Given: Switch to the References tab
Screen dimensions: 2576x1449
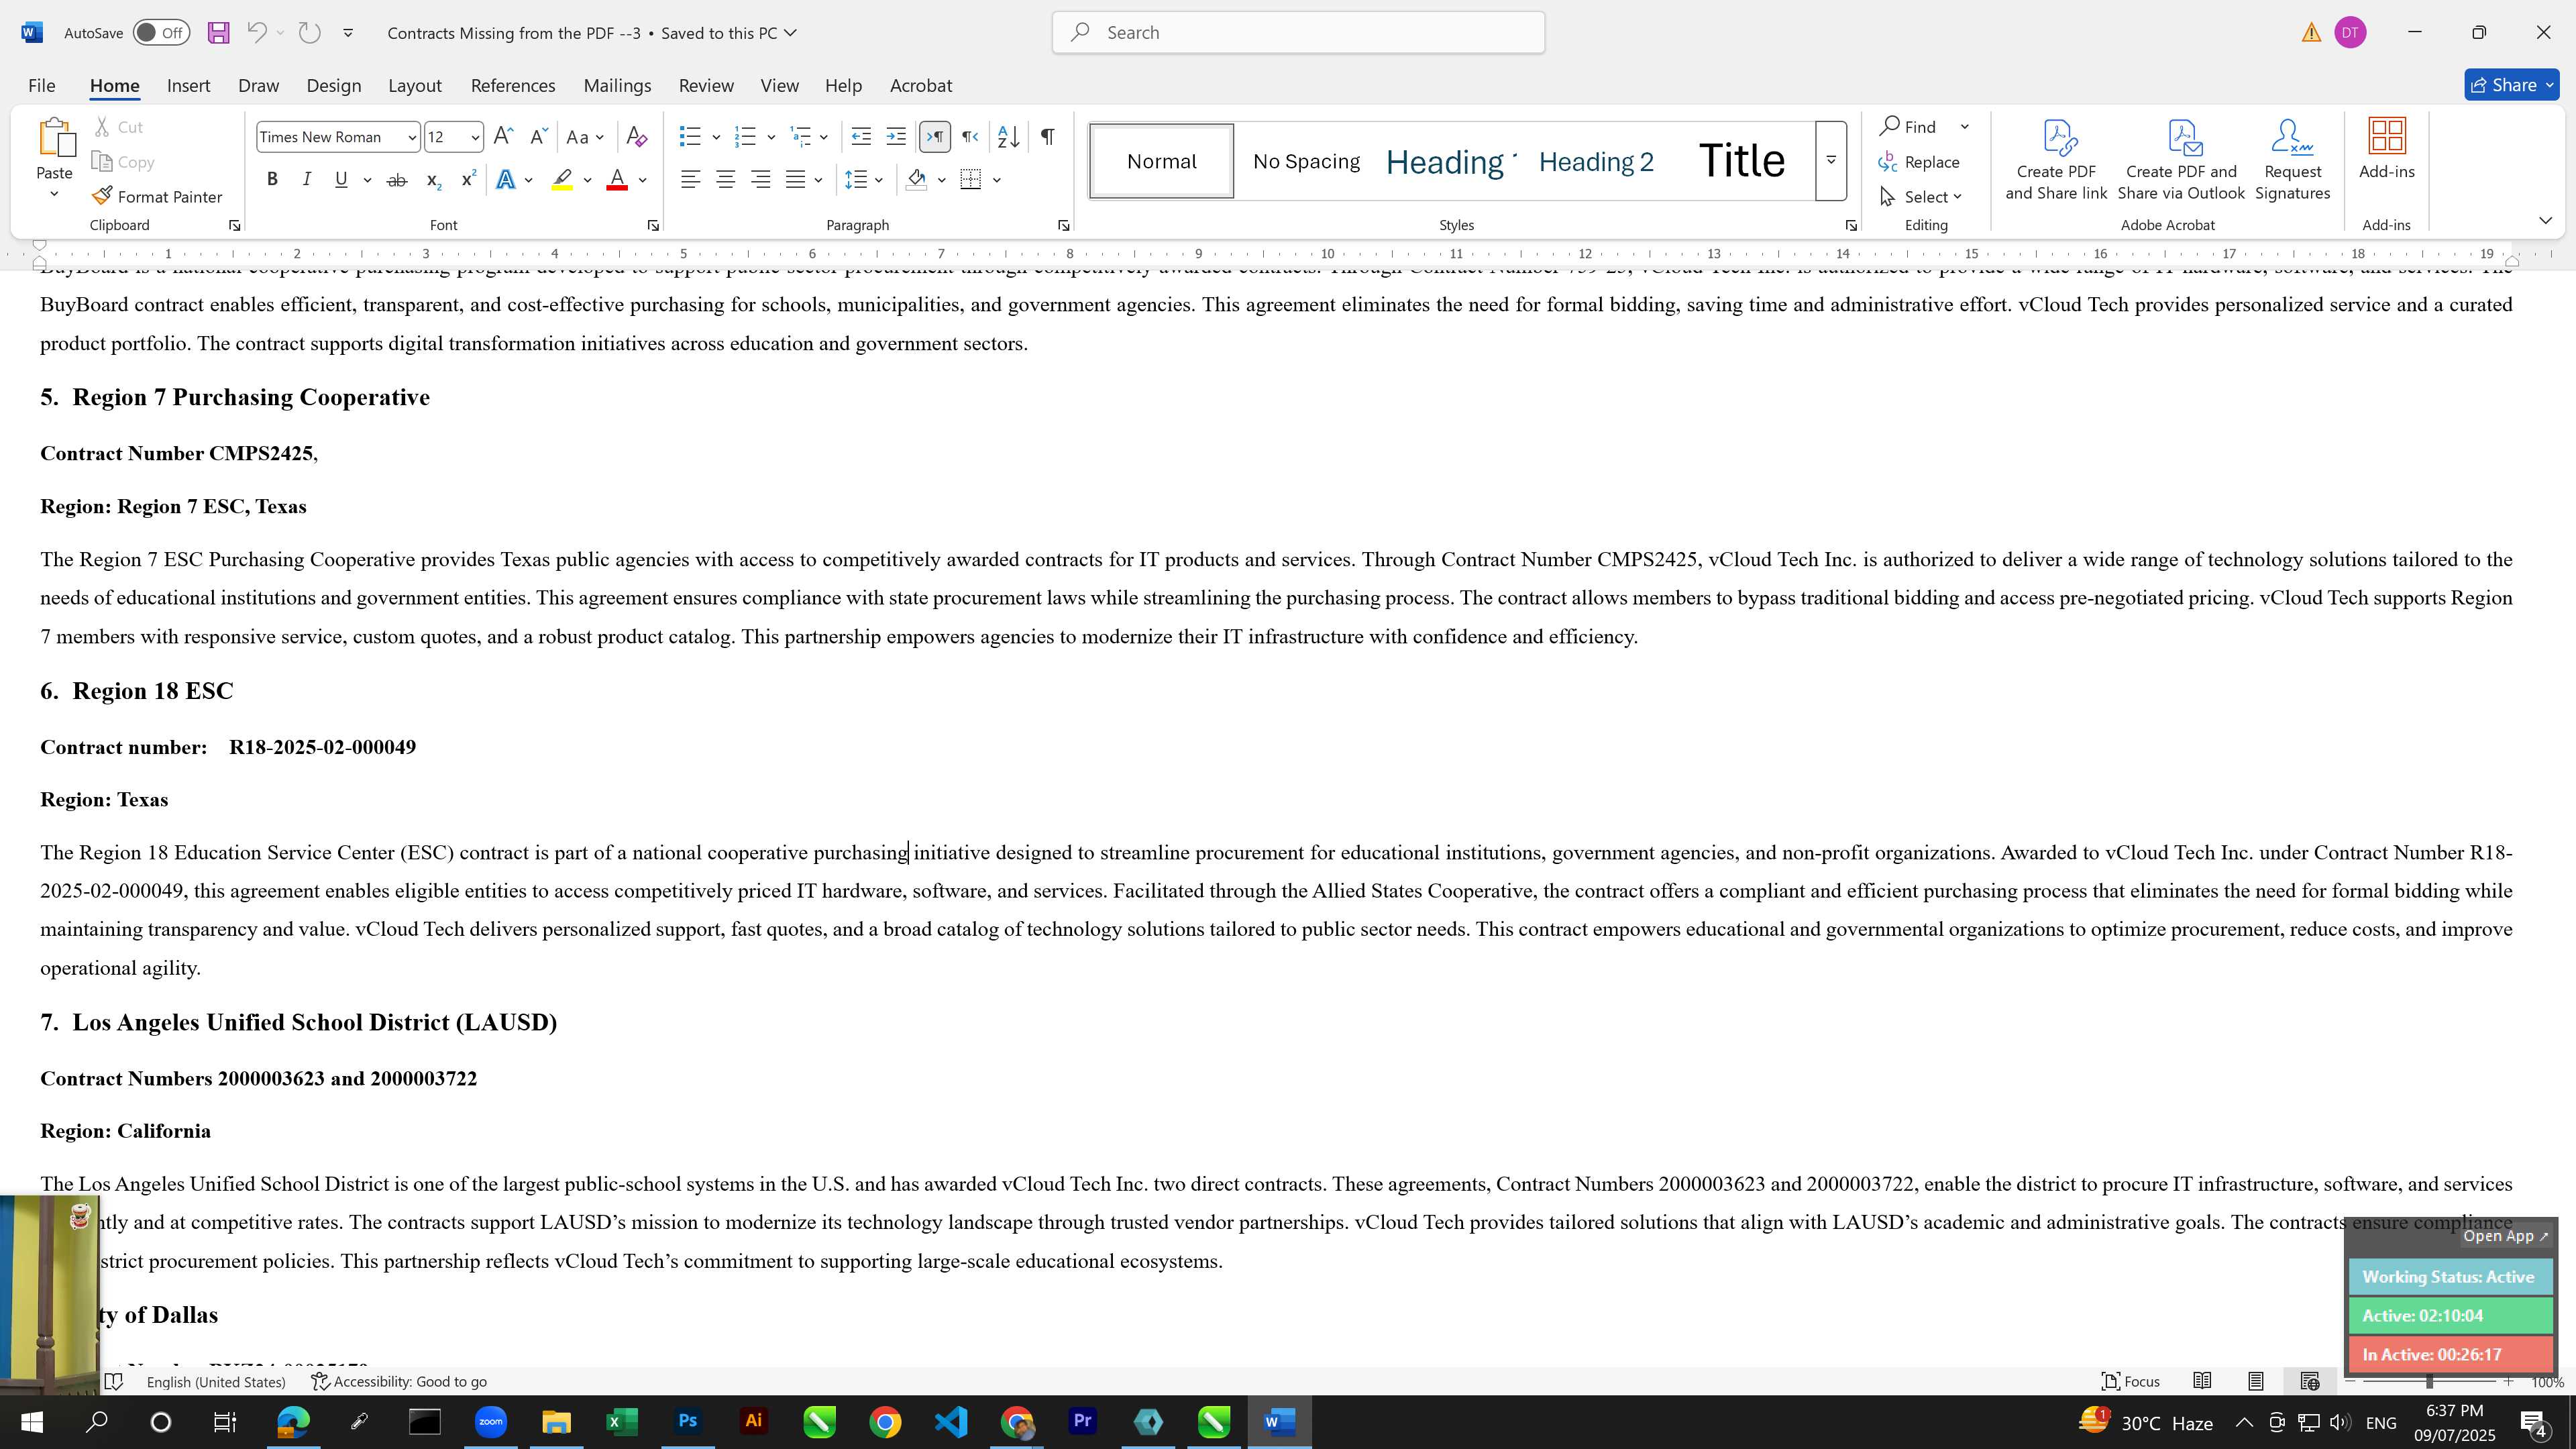Looking at the screenshot, I should [x=513, y=86].
